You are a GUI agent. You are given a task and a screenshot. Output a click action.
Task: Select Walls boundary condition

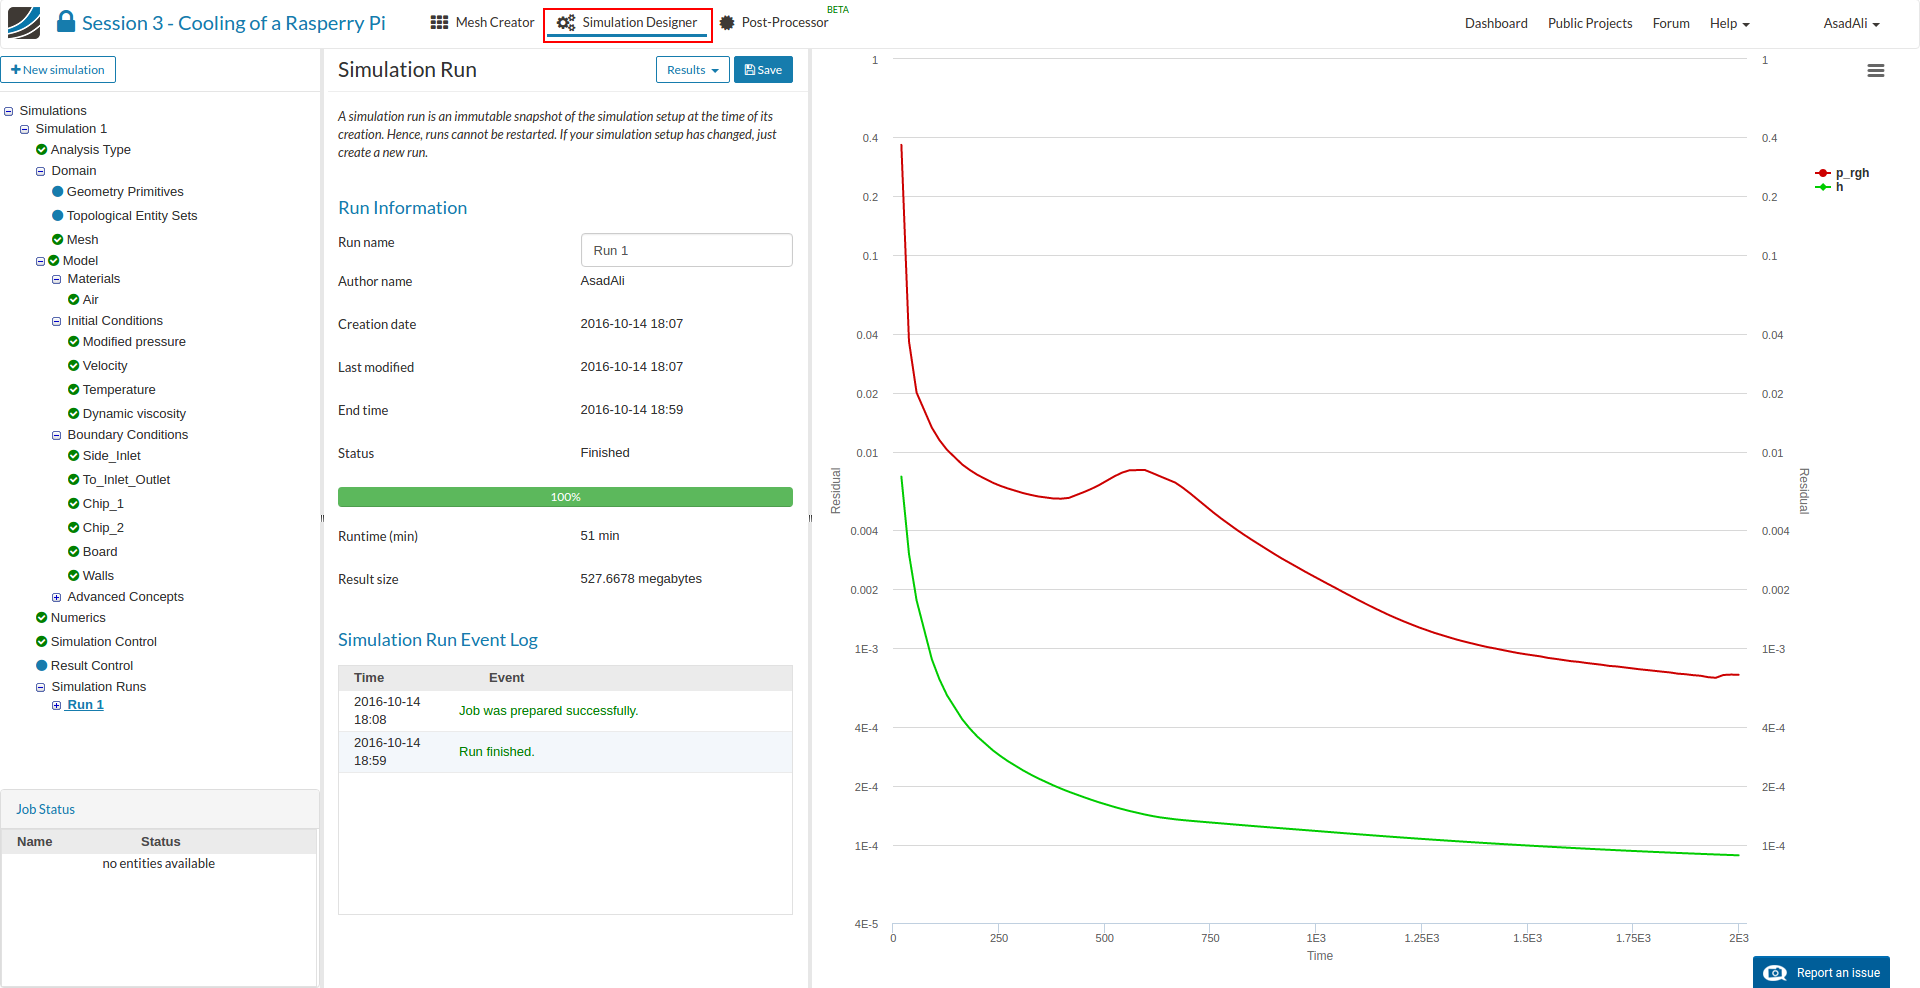click(98, 576)
